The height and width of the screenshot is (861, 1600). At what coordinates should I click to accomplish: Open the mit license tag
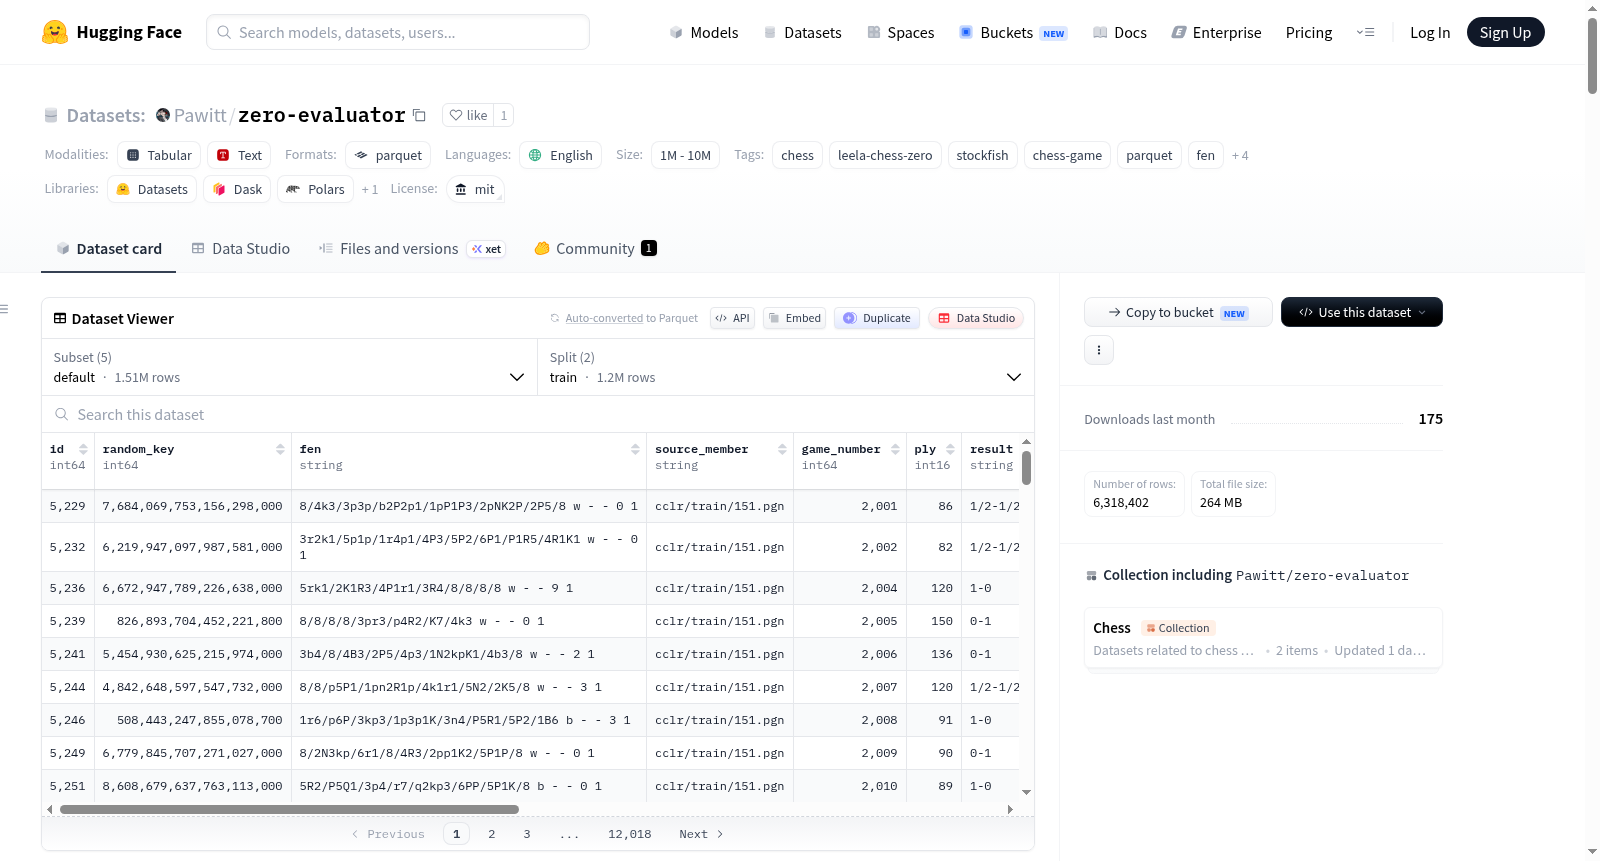pos(475,189)
